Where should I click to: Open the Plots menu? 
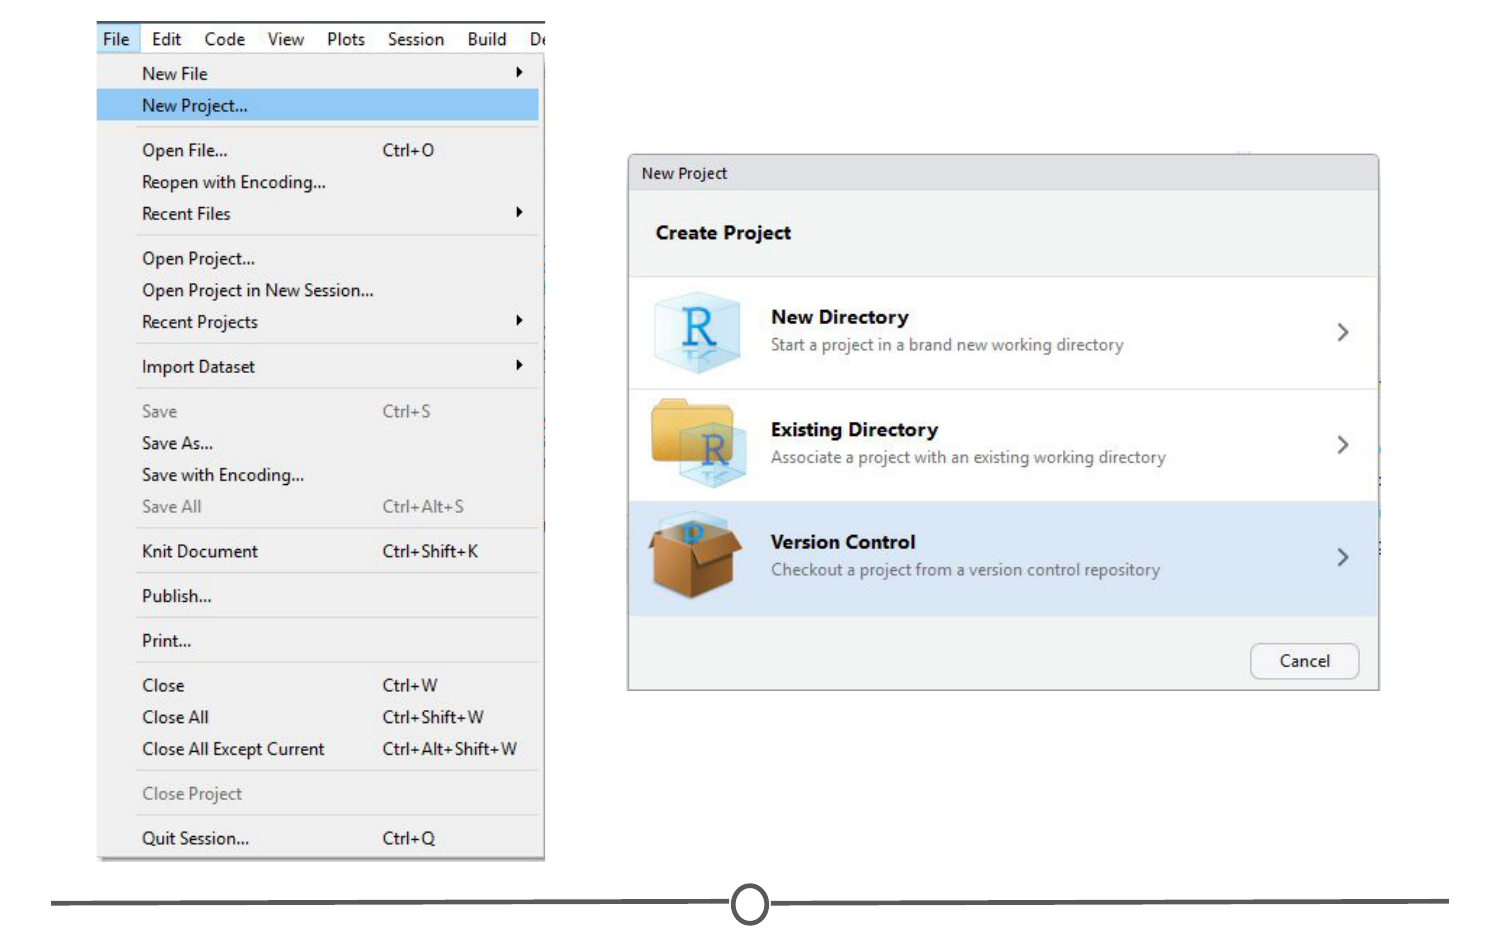pyautogui.click(x=345, y=39)
